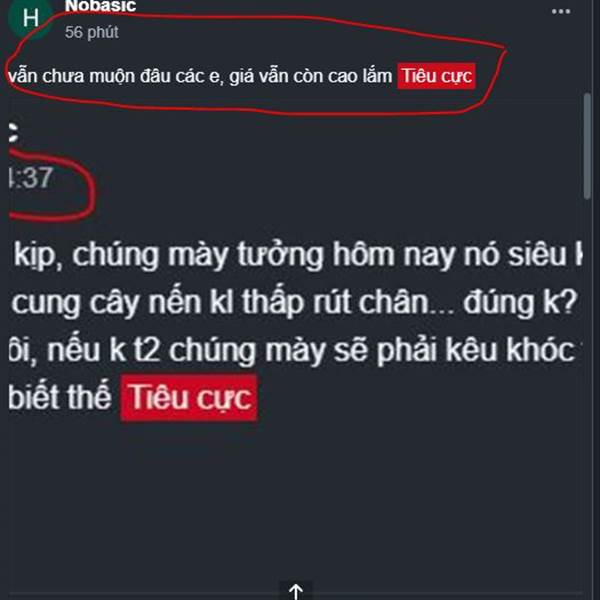Click the line cung cây nến kl thấp
The height and width of the screenshot is (600, 600).
pos(294,303)
